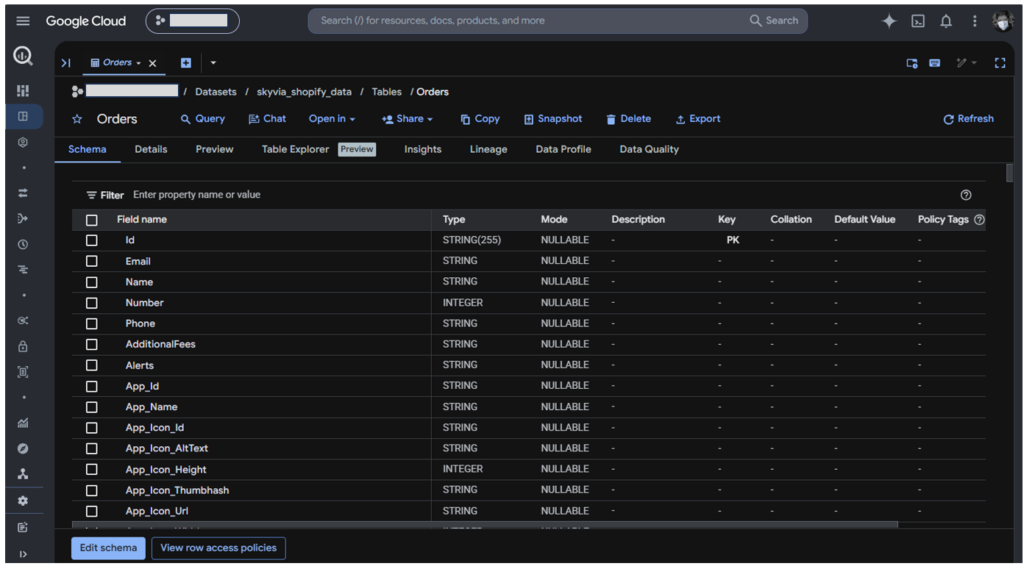Enter full screen mode icon
This screenshot has width=1024, height=566.
tap(1000, 63)
